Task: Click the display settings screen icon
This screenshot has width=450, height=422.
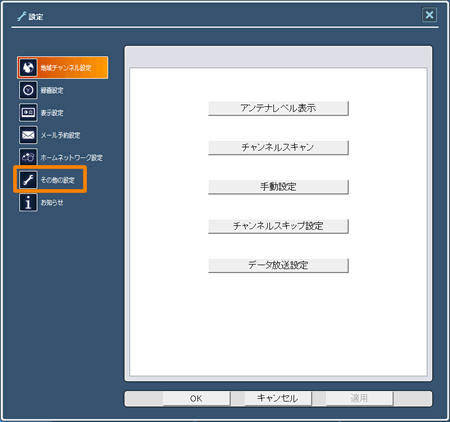Action: tap(28, 113)
